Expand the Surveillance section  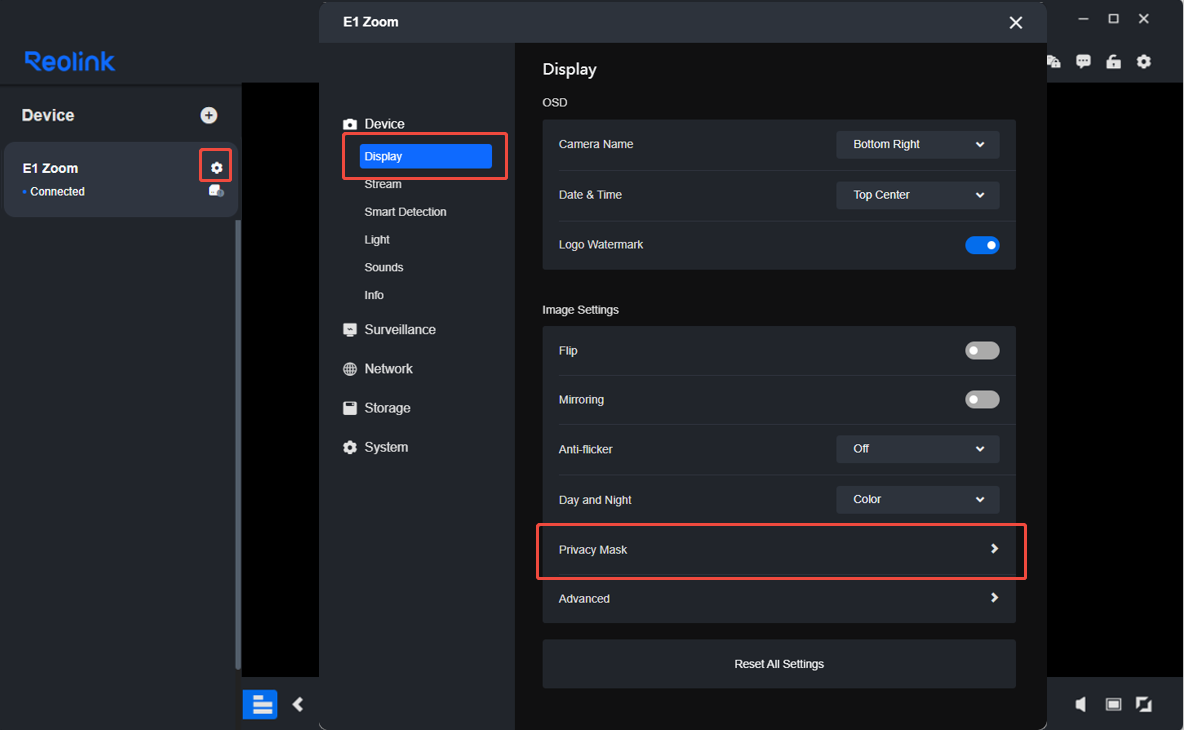coord(400,330)
